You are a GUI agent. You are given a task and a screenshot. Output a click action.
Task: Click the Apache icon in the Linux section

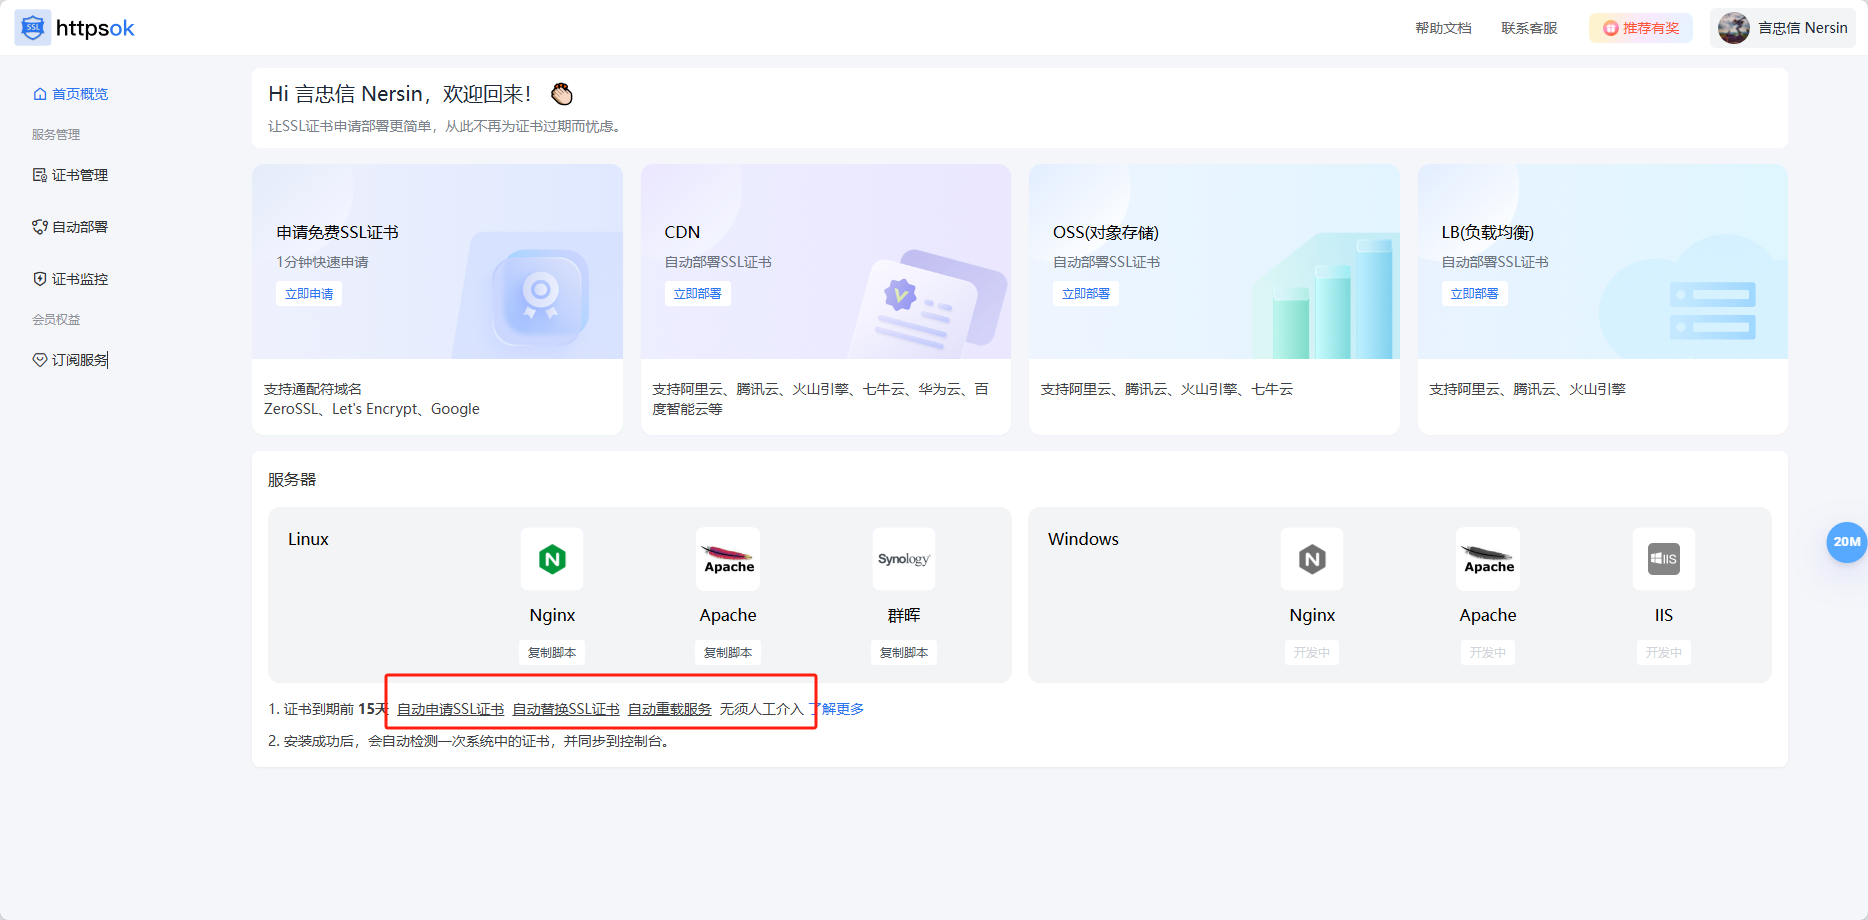(727, 559)
